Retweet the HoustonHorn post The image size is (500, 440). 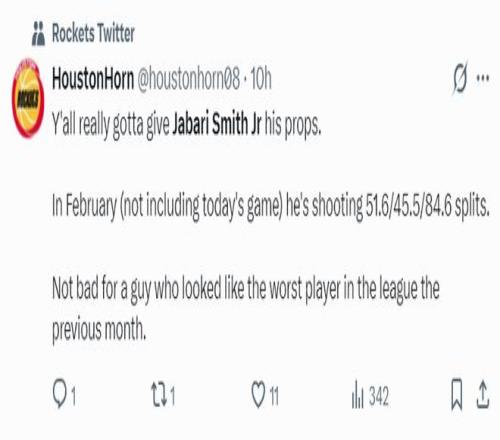point(159,395)
